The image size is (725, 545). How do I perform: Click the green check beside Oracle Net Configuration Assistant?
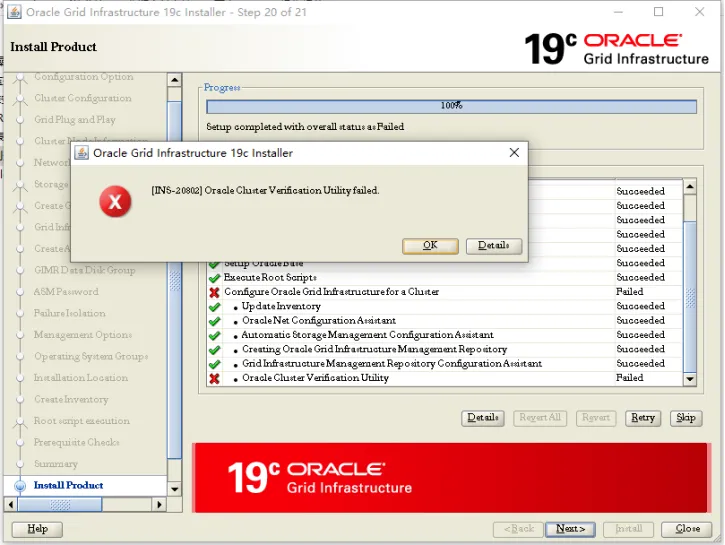tap(214, 321)
